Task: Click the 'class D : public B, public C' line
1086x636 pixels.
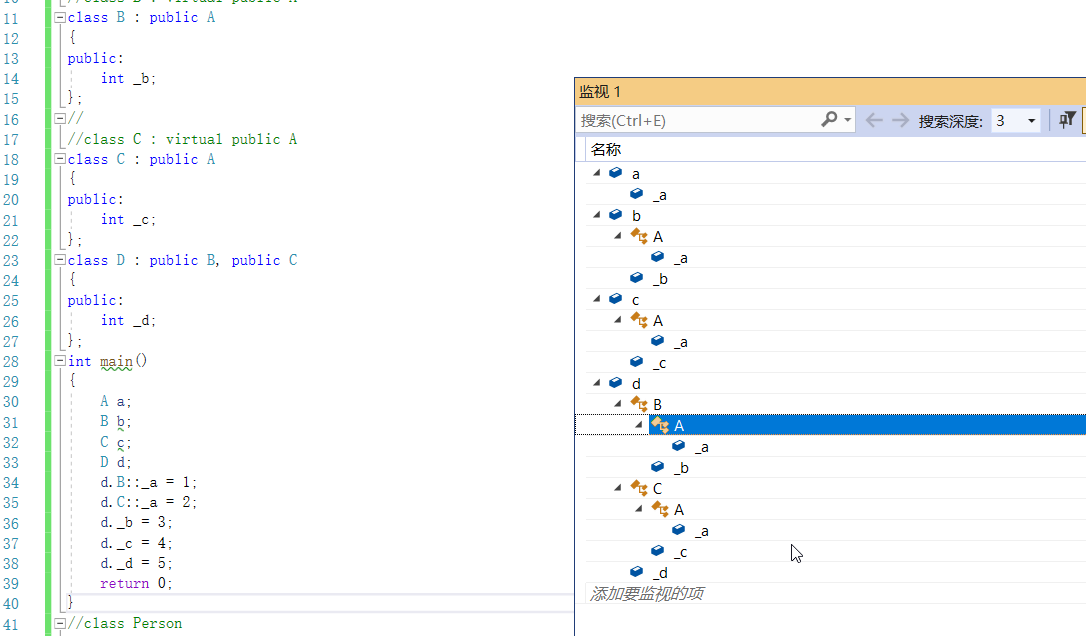Action: (182, 260)
